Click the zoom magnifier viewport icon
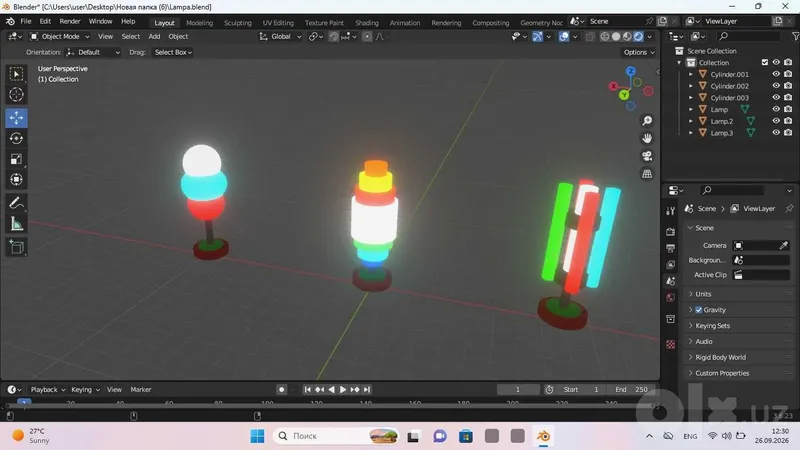Screen dimensions: 800x450 pos(647,121)
